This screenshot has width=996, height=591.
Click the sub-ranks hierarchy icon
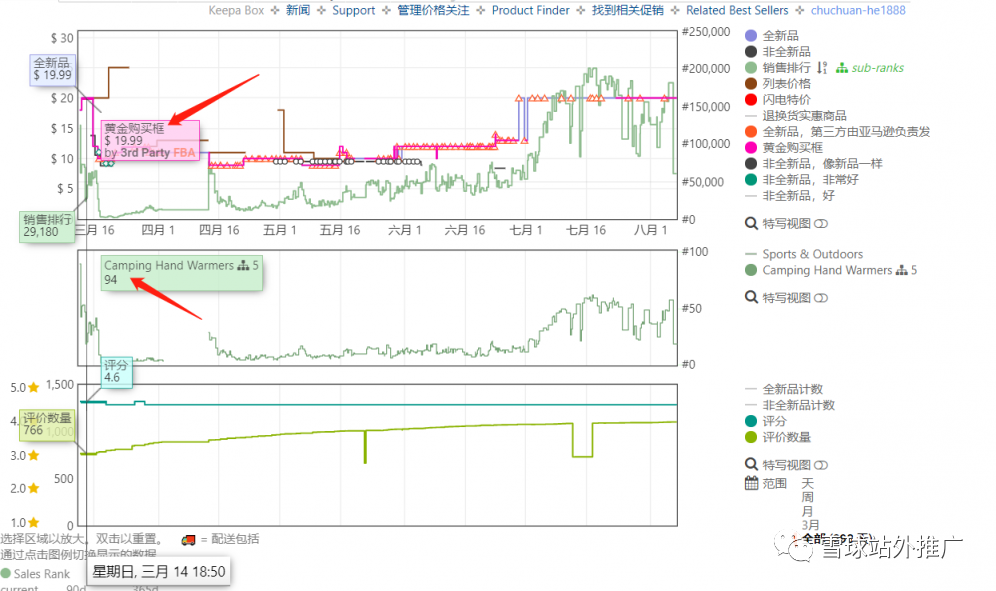point(842,68)
